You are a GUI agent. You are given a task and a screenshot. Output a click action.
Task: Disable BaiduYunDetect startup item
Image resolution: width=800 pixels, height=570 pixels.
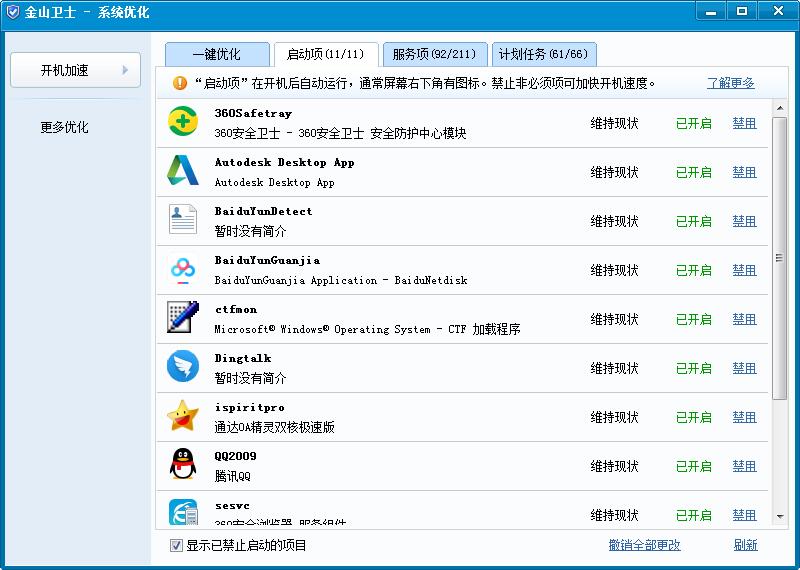click(x=744, y=221)
